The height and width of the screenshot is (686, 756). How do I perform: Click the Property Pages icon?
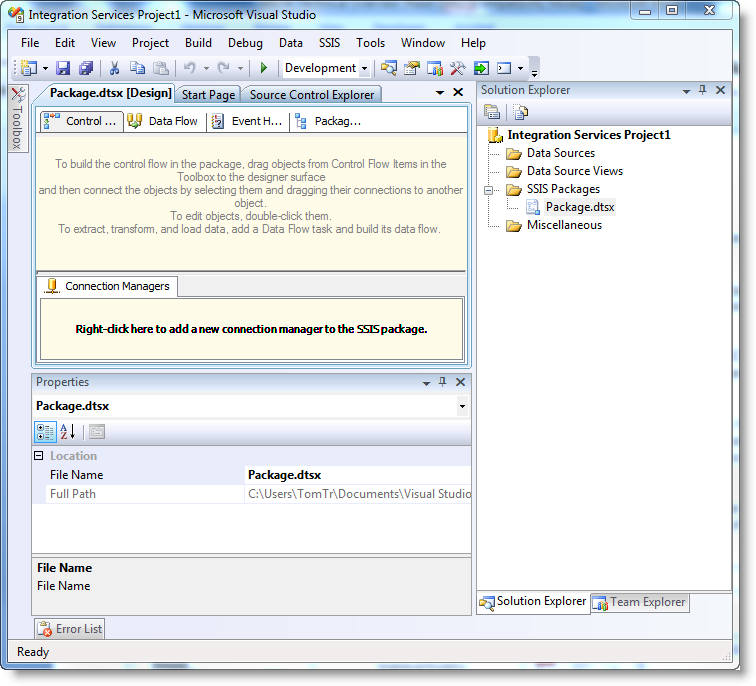97,432
